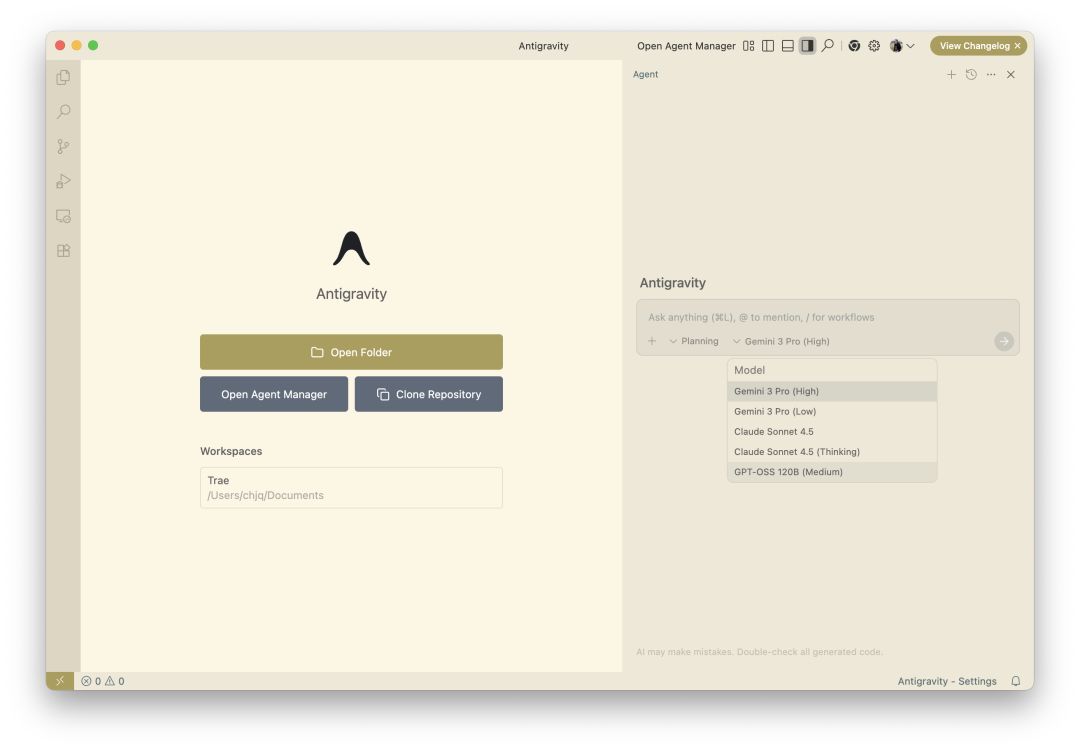Open the account profile dropdown

coord(902,45)
